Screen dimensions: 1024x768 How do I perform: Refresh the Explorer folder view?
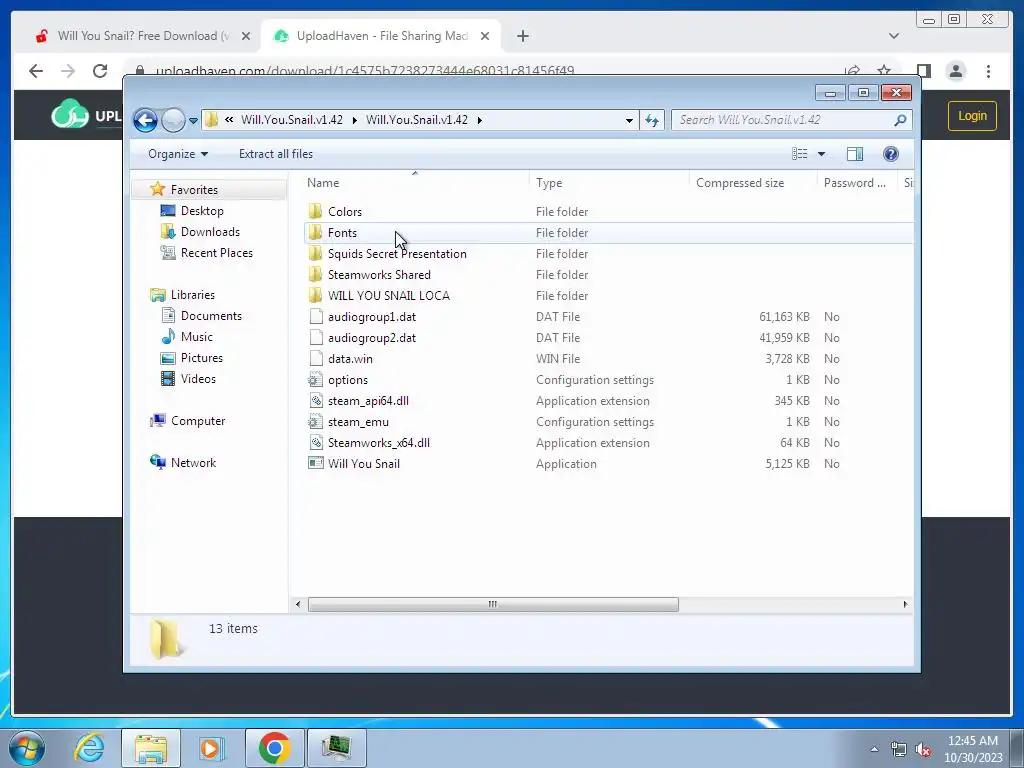pos(652,120)
